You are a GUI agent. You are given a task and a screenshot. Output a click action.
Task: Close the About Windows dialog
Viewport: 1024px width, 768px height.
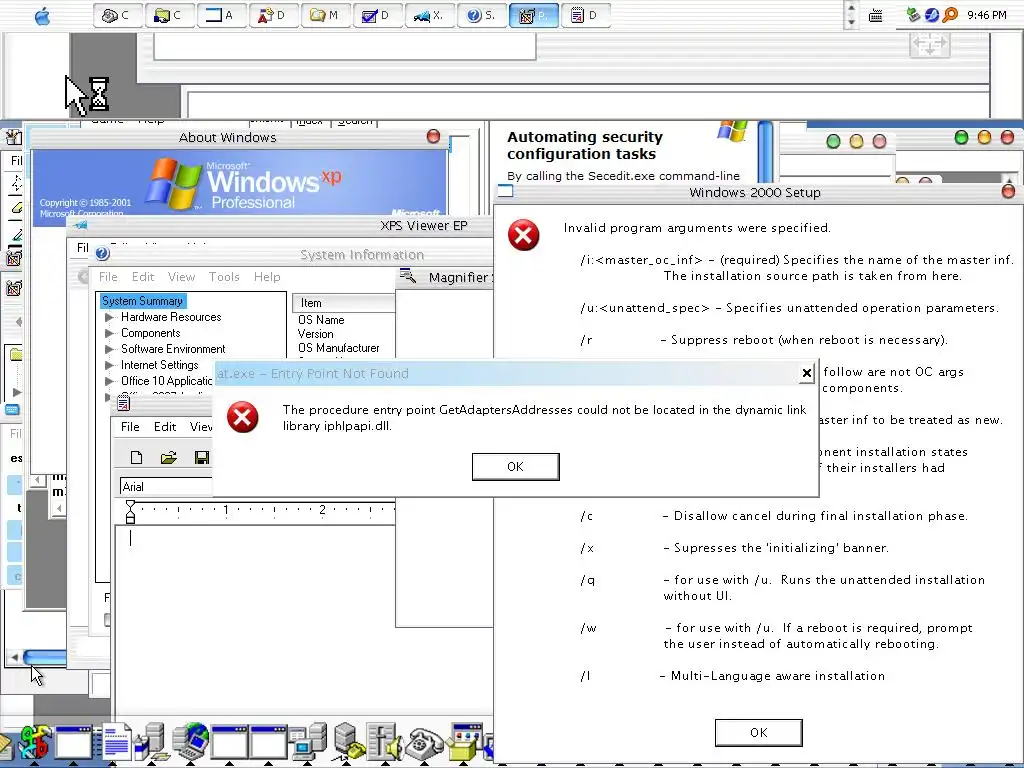click(434, 136)
